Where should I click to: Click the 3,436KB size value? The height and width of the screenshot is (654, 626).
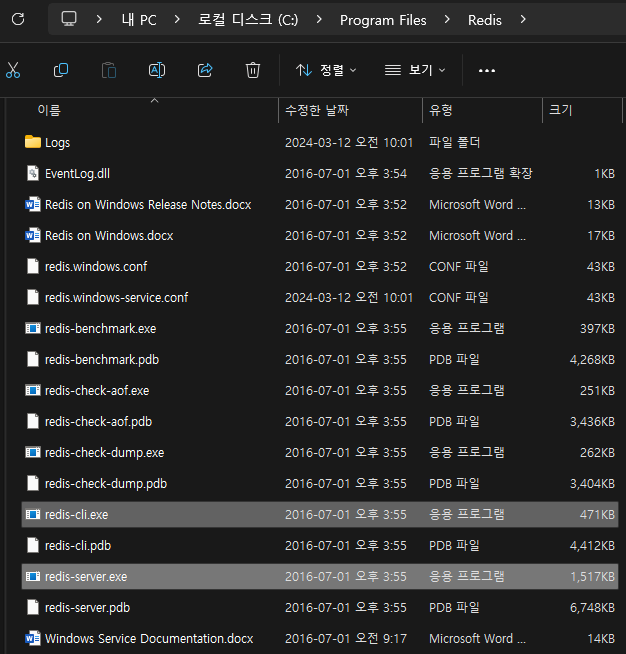[592, 422]
